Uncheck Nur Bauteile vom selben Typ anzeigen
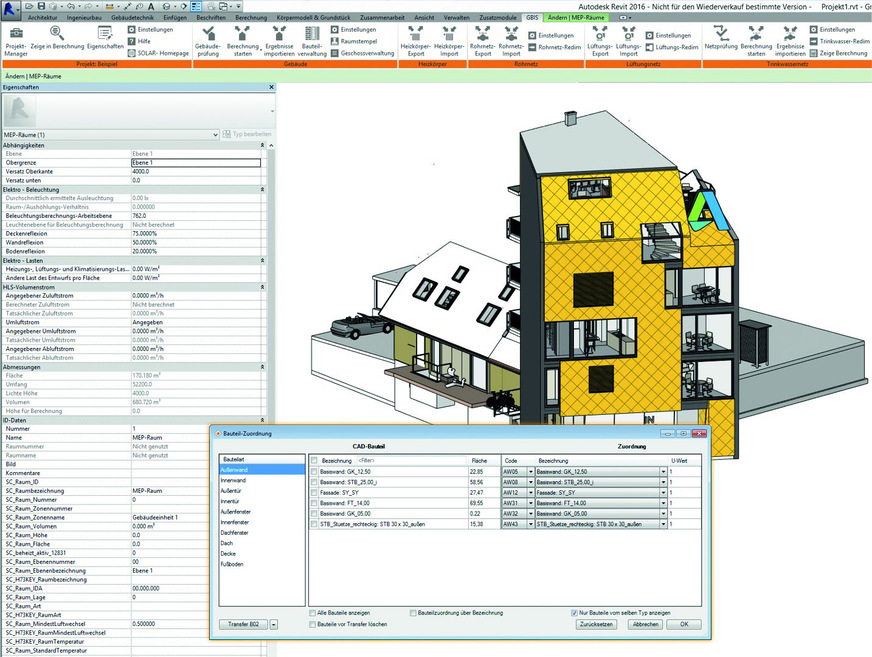872x657 pixels. point(574,613)
